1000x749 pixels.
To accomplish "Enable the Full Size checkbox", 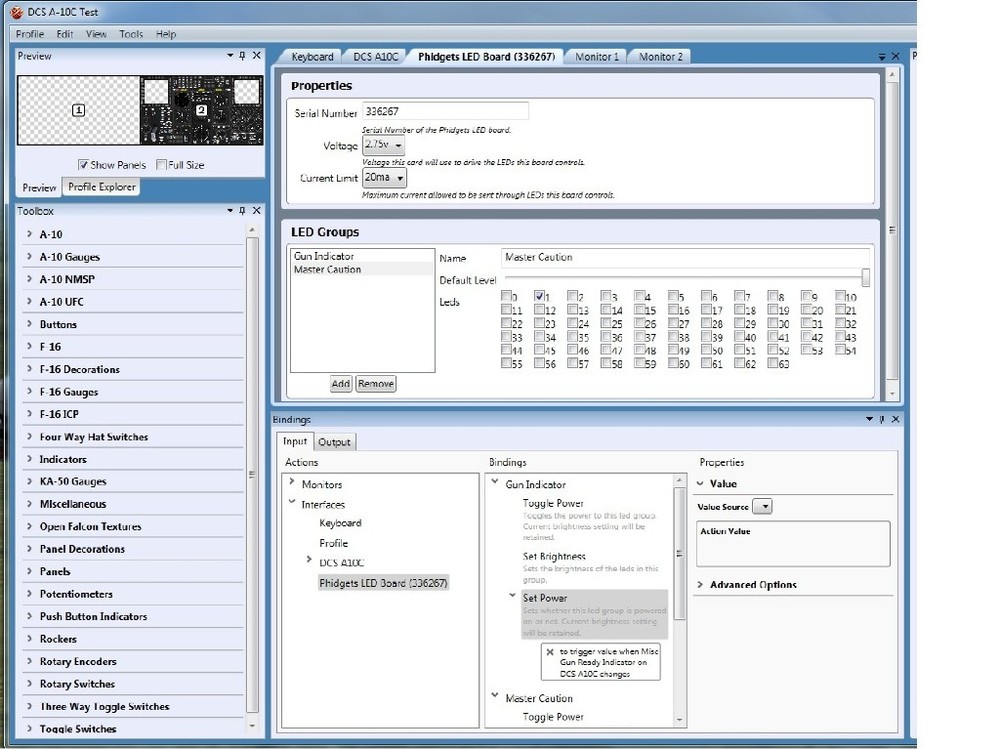I will 161,165.
